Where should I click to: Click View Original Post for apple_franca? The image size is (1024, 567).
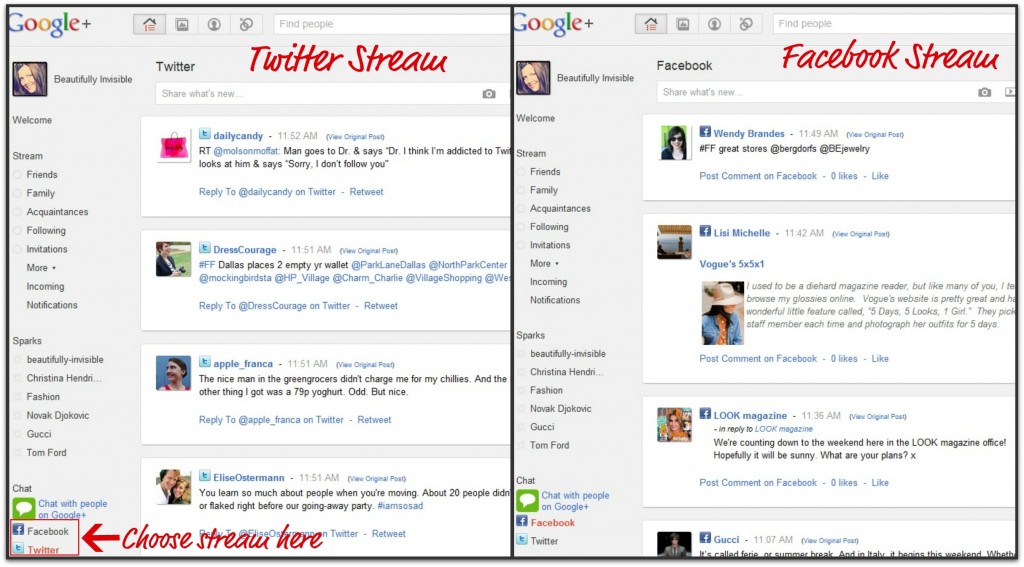coord(366,364)
